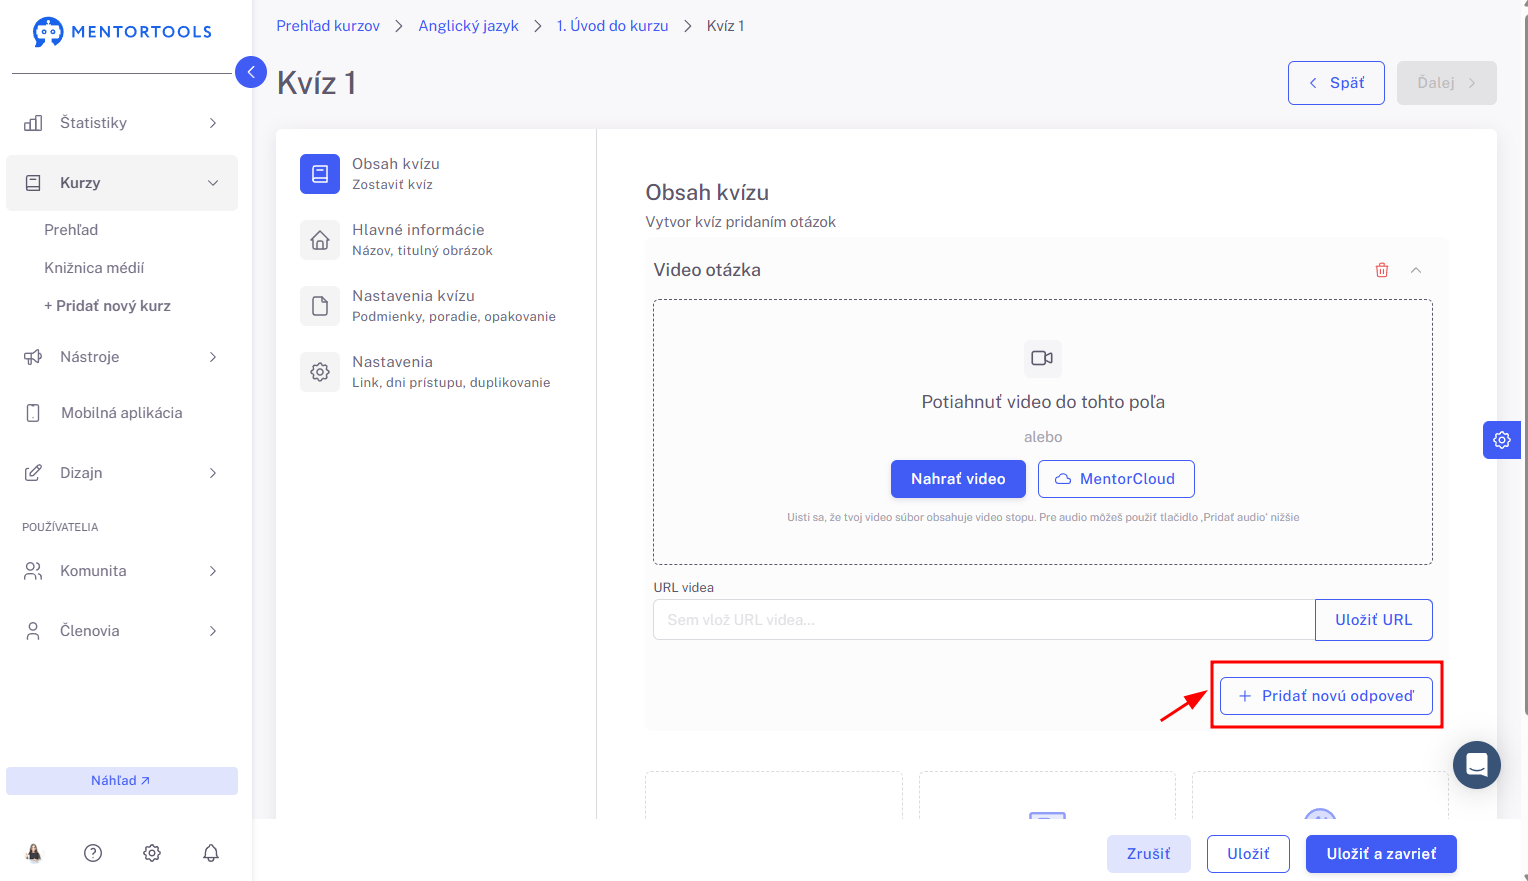Collapse the Video otázka section
The height and width of the screenshot is (881, 1528).
1416,270
